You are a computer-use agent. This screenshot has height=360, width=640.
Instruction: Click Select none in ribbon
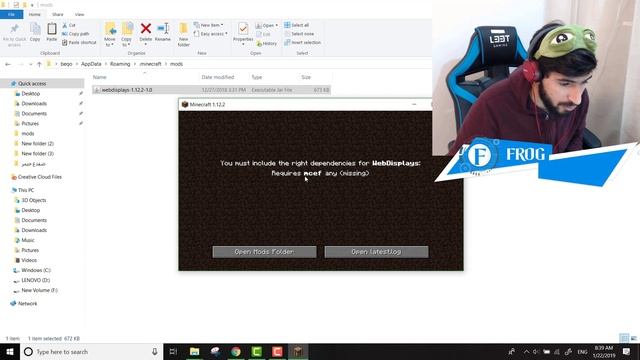tap(299, 34)
